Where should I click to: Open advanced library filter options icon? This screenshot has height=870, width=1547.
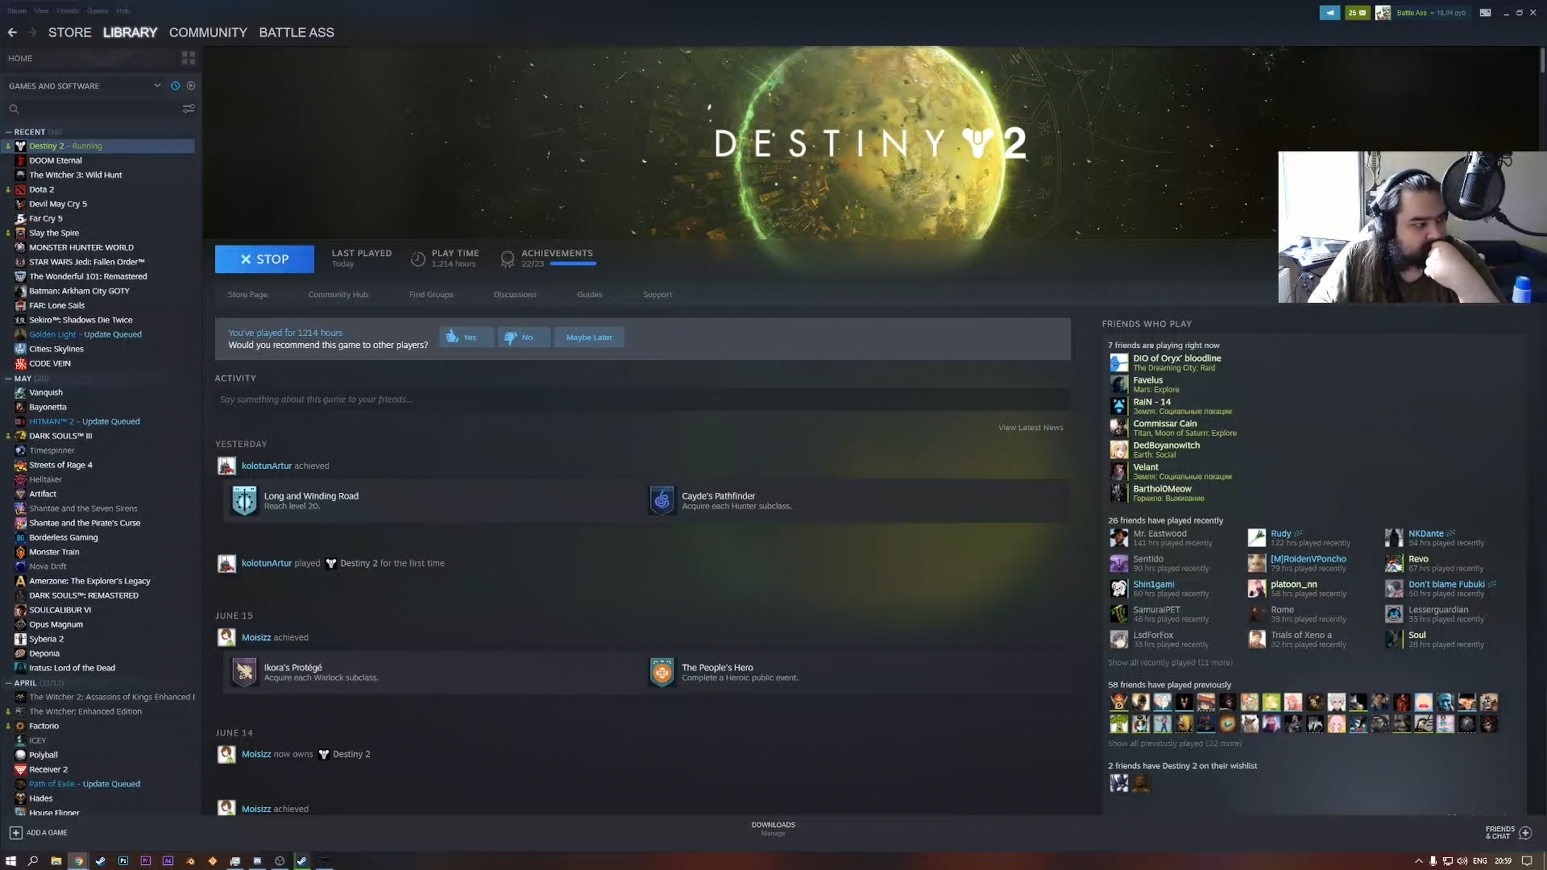tap(188, 109)
